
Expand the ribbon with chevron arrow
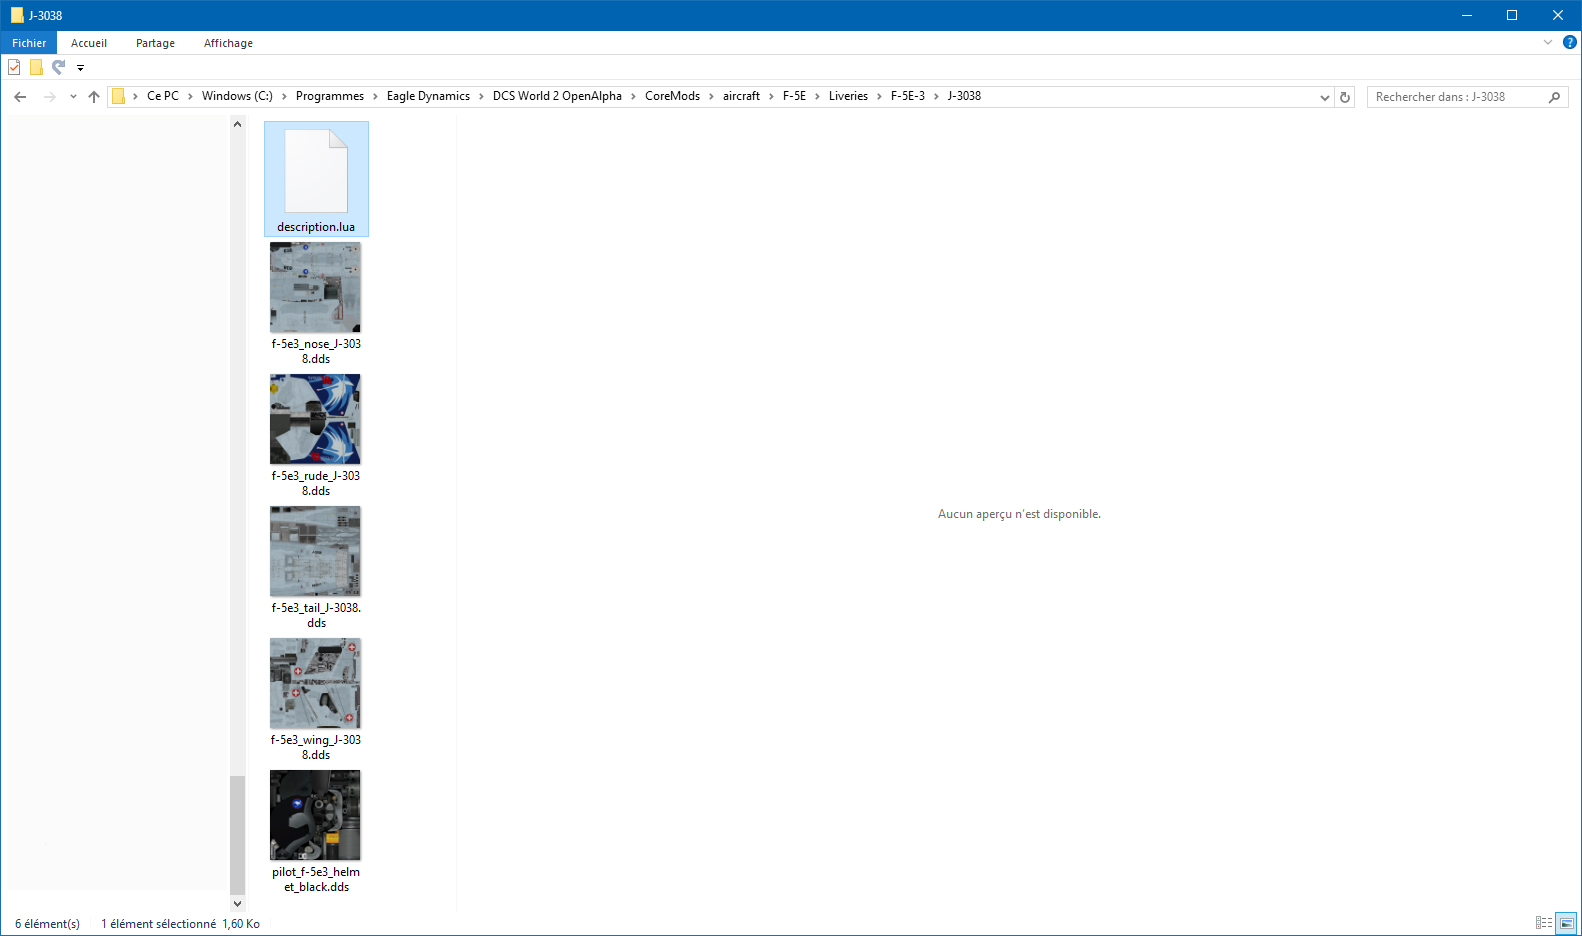(1548, 42)
